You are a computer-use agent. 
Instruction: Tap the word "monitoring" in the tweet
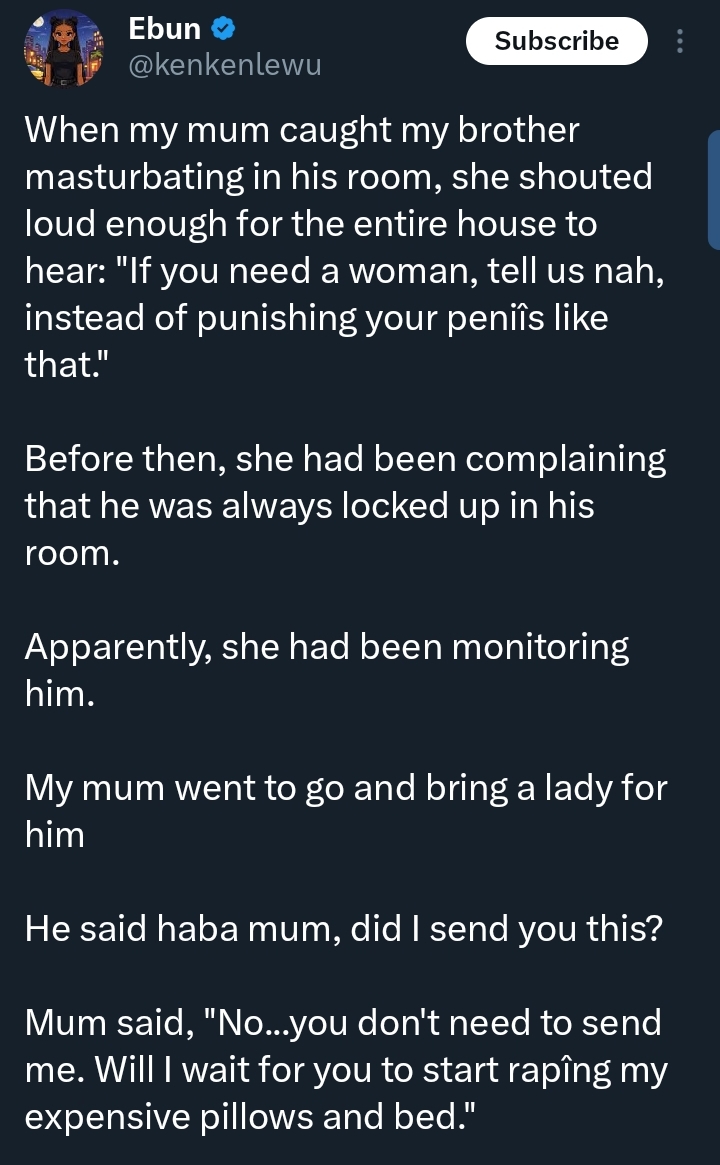coord(540,647)
